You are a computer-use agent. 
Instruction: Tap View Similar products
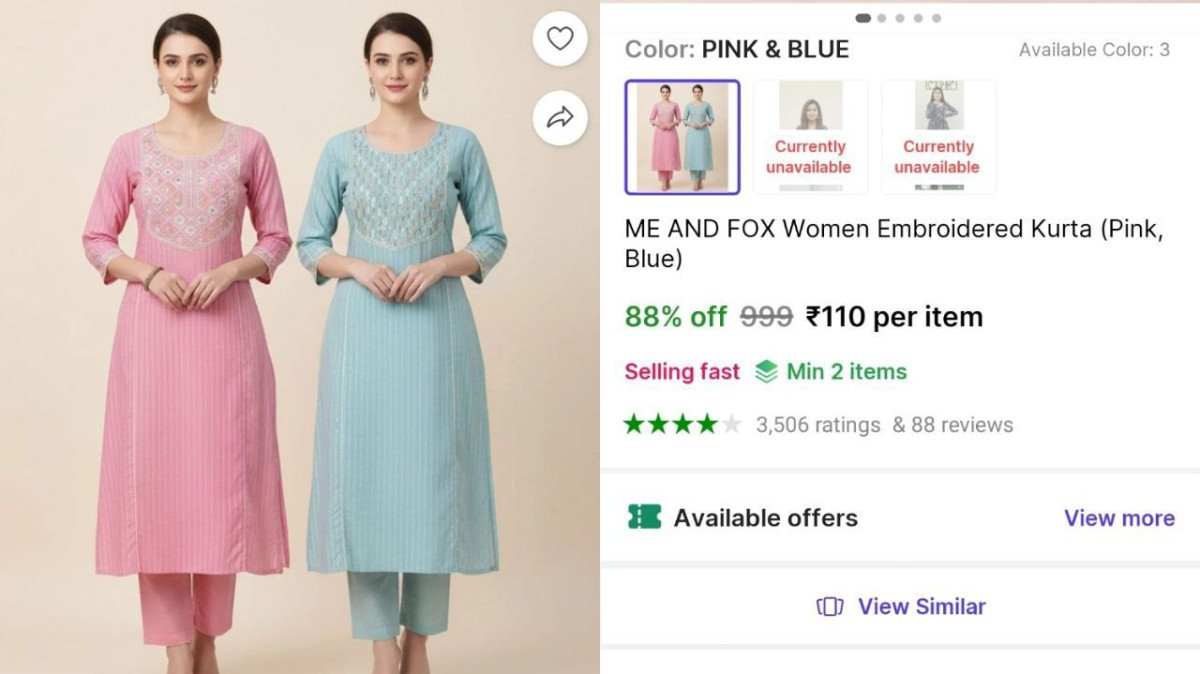pyautogui.click(x=918, y=606)
